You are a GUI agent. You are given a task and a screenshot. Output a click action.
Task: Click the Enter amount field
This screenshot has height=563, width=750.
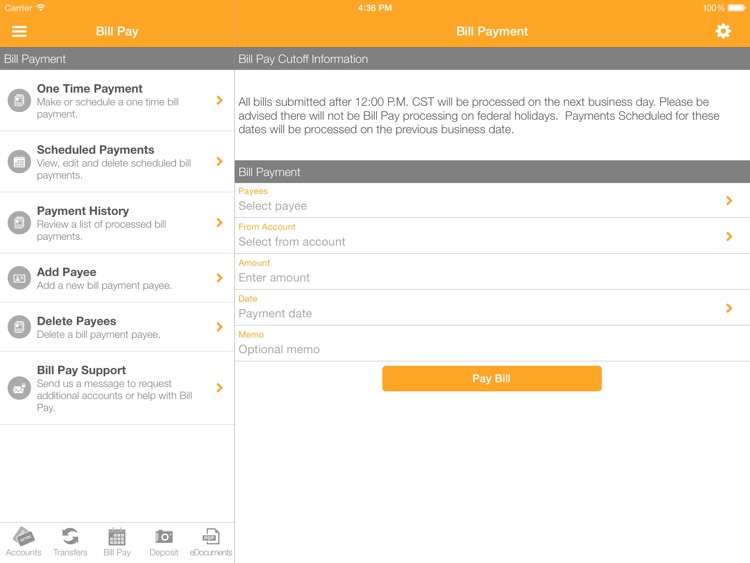(x=492, y=272)
